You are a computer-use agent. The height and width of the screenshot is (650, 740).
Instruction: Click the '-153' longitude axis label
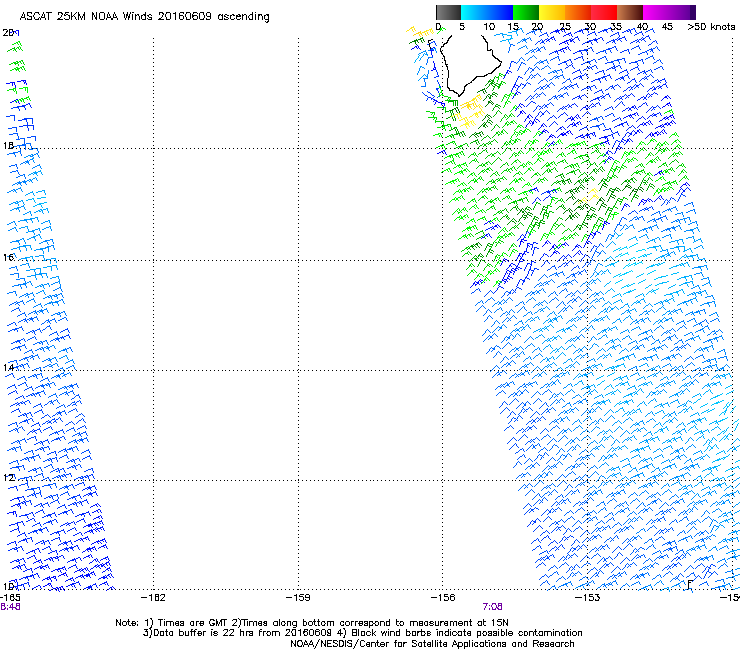[588, 598]
